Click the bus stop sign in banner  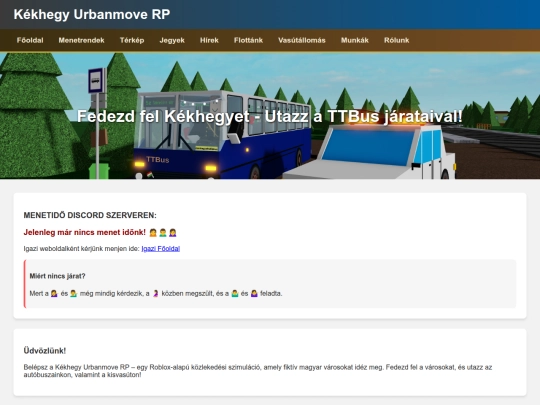click(x=96, y=81)
